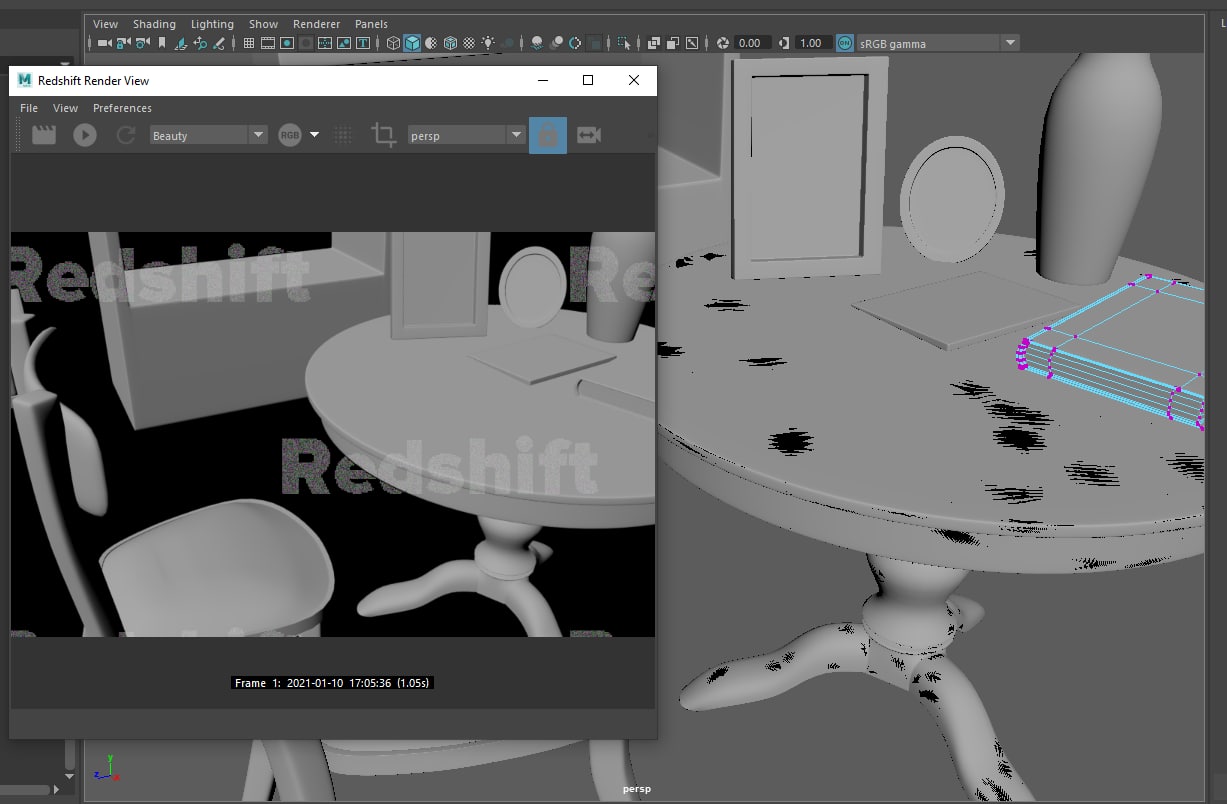This screenshot has width=1227, height=804.
Task: Click the Exposure aperture icon
Action: (723, 43)
